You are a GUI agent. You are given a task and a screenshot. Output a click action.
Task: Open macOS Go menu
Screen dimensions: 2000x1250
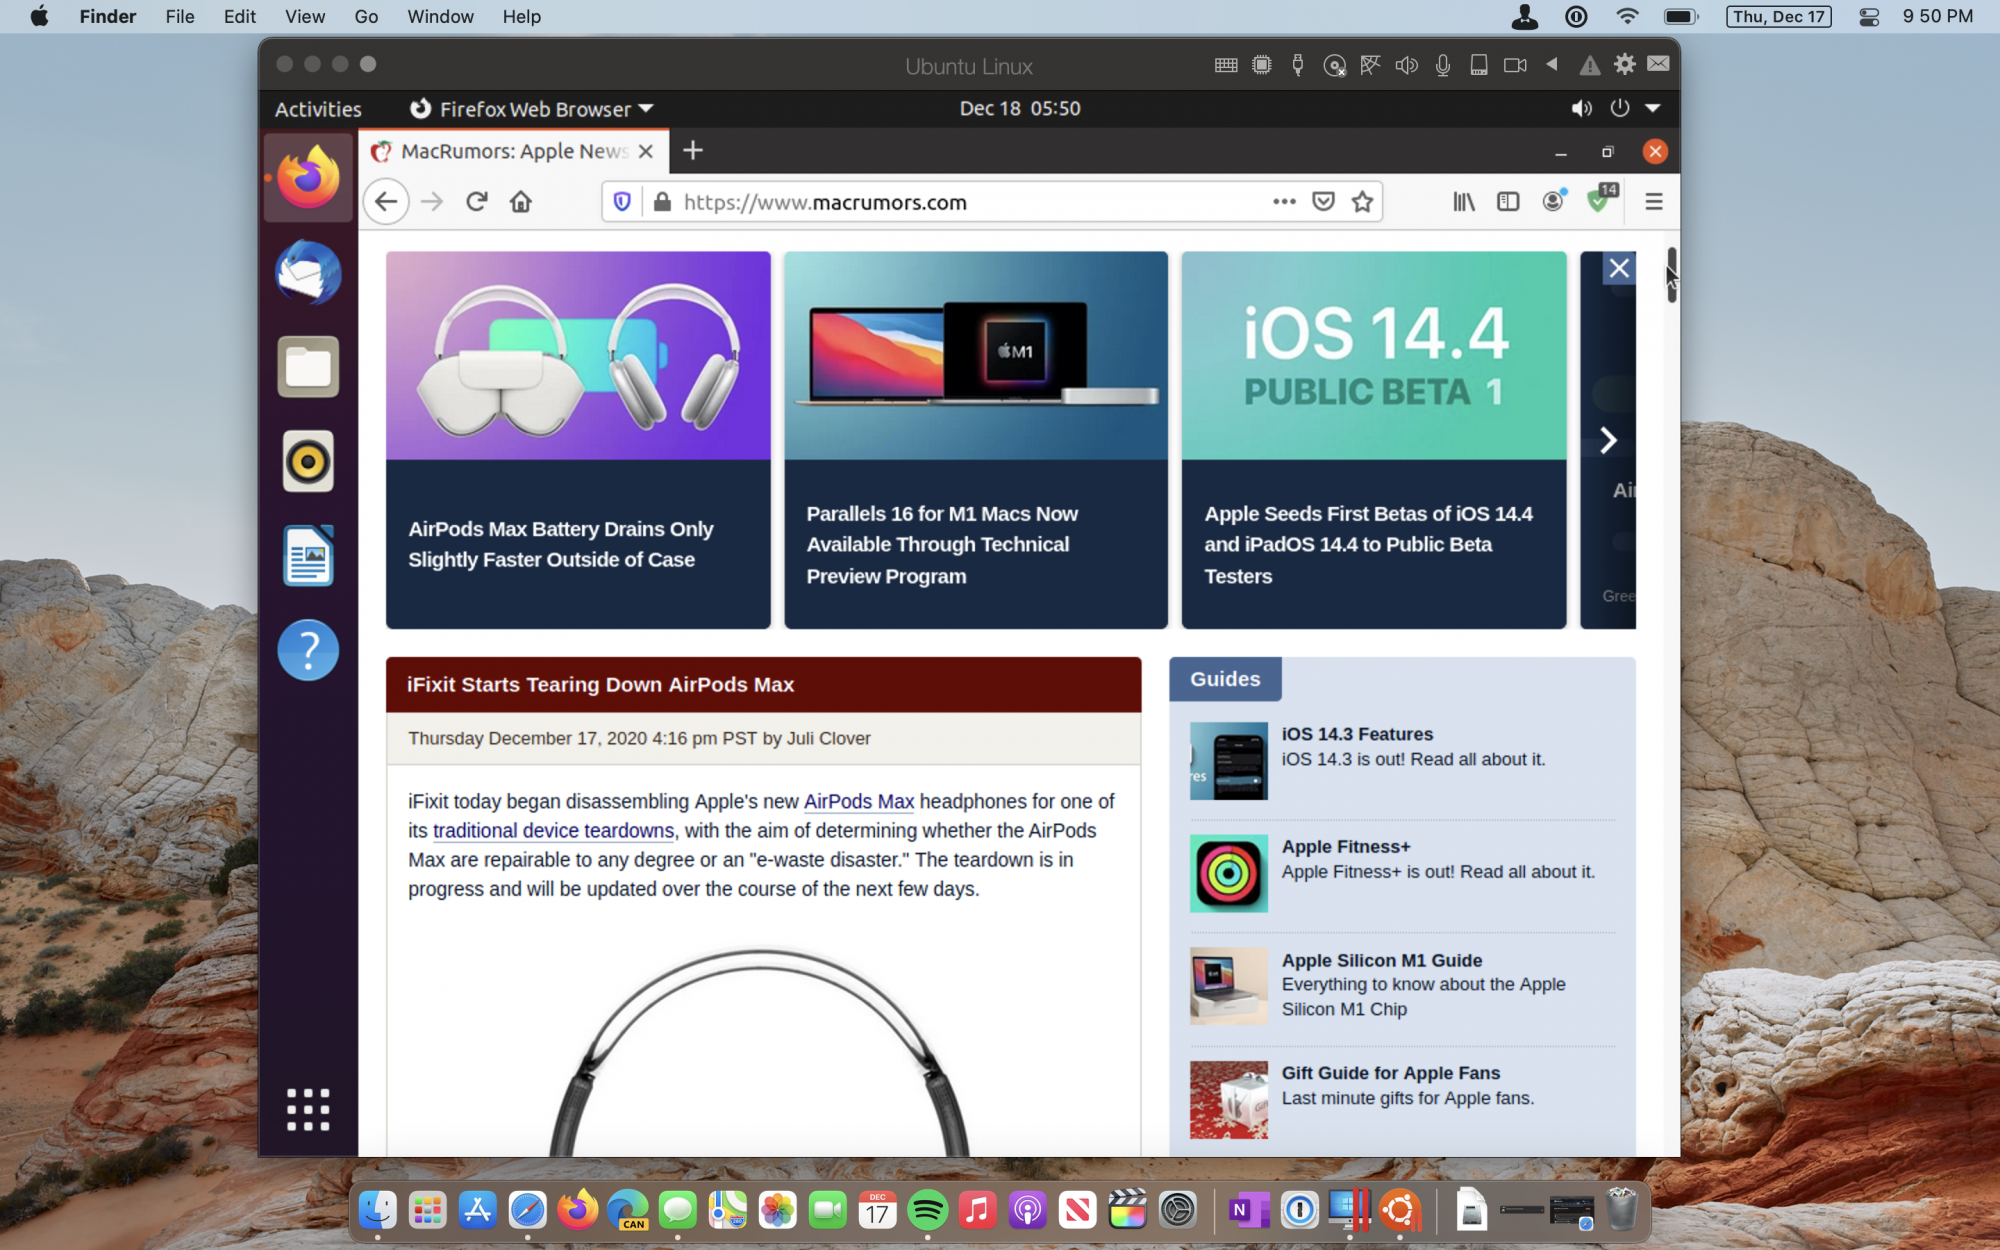(366, 16)
